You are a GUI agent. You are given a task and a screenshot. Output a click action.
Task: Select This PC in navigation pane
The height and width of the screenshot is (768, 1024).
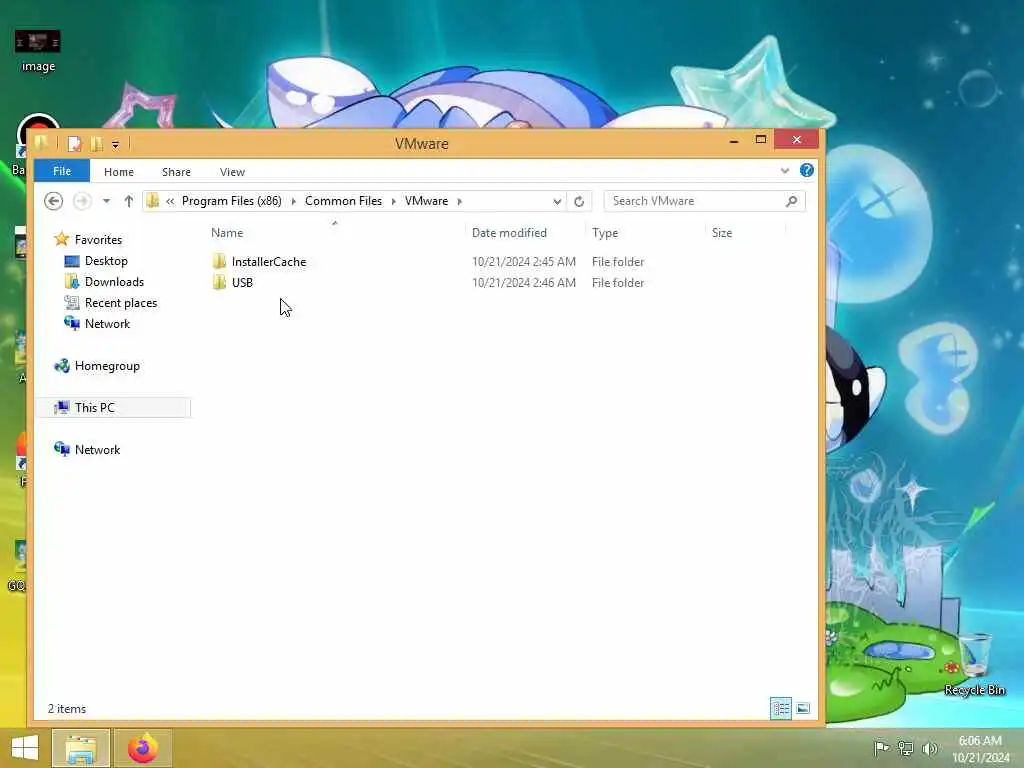[95, 408]
